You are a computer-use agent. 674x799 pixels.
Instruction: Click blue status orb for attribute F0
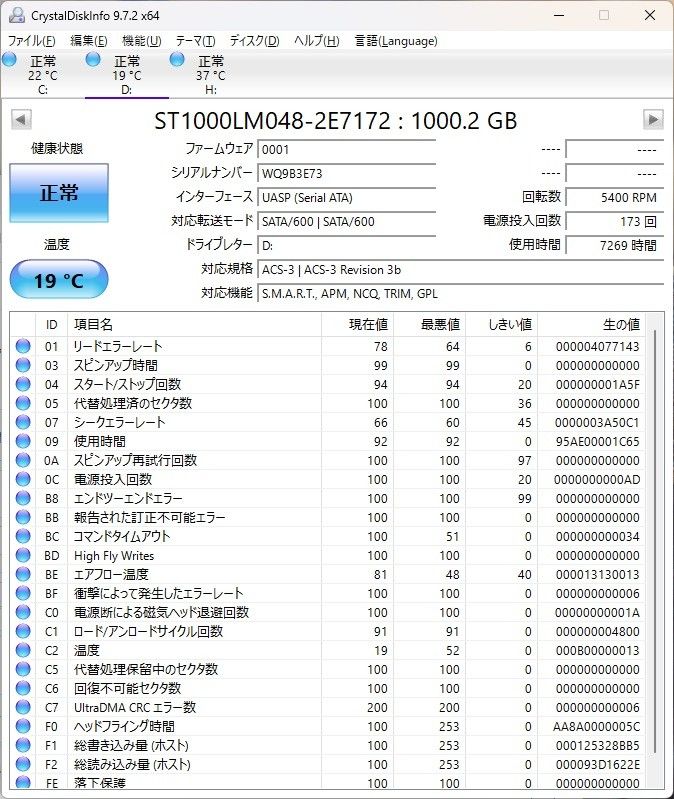(23, 726)
